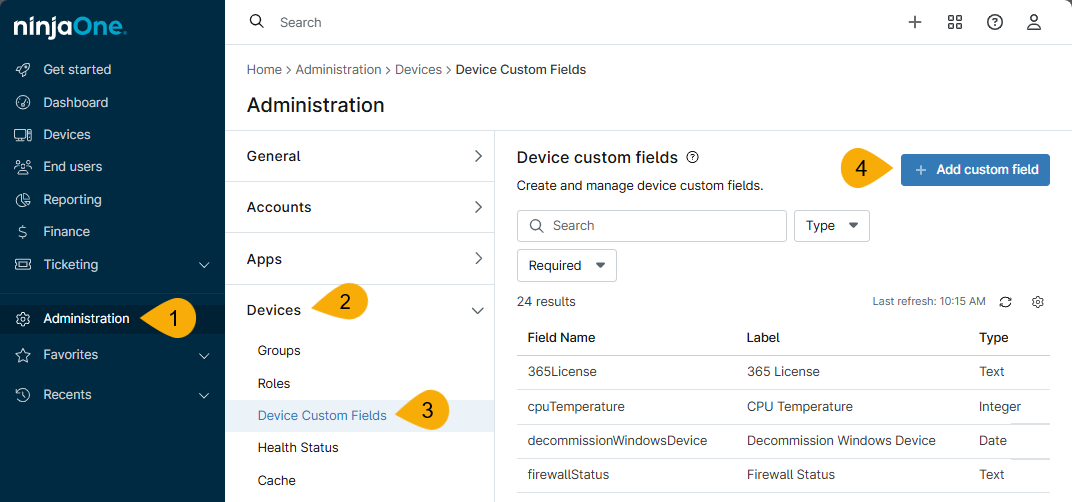The height and width of the screenshot is (502, 1072).
Task: Click Add custom field button
Action: pos(975,170)
